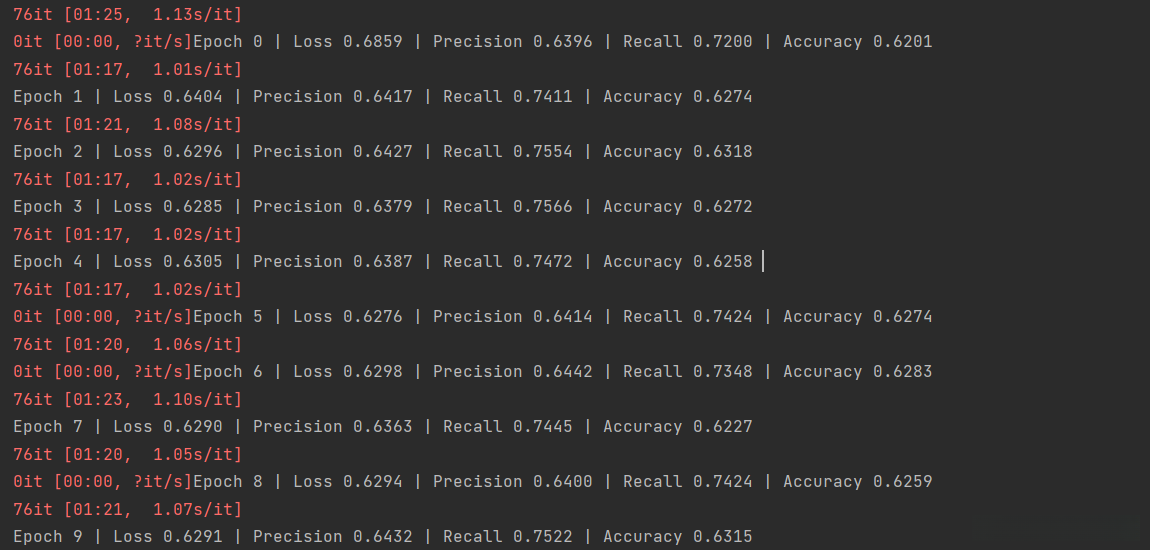Click the progress line showing 1.07s/it
This screenshot has height=550, width=1150.
tap(127, 510)
